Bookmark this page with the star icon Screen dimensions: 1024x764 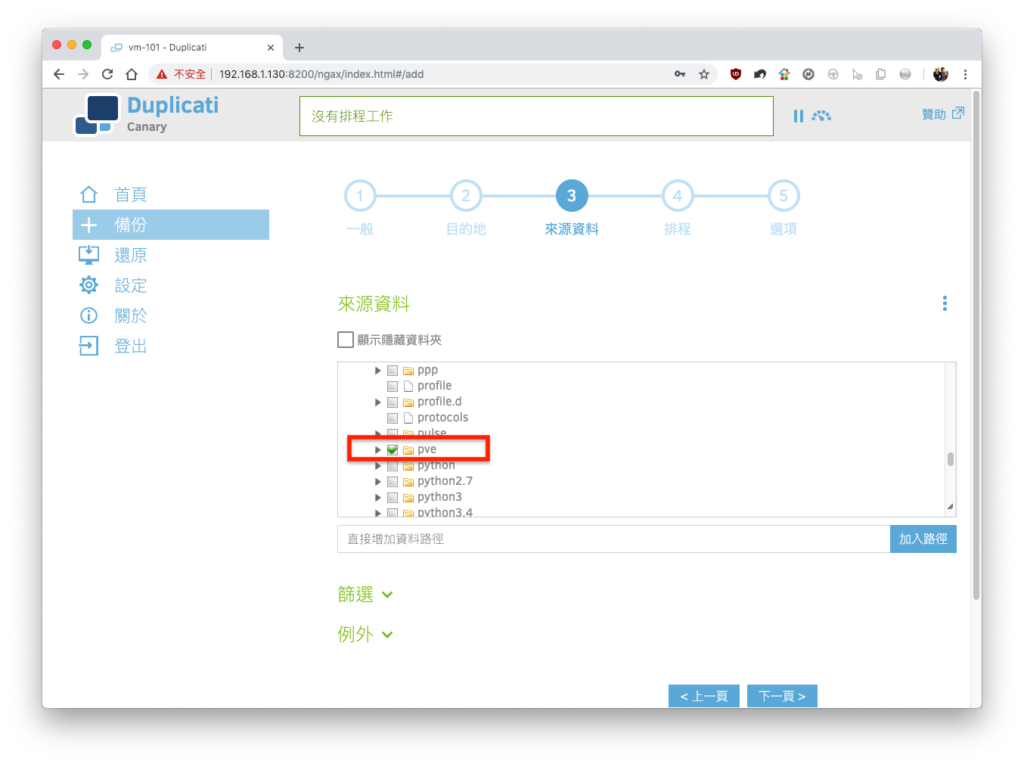[x=704, y=74]
